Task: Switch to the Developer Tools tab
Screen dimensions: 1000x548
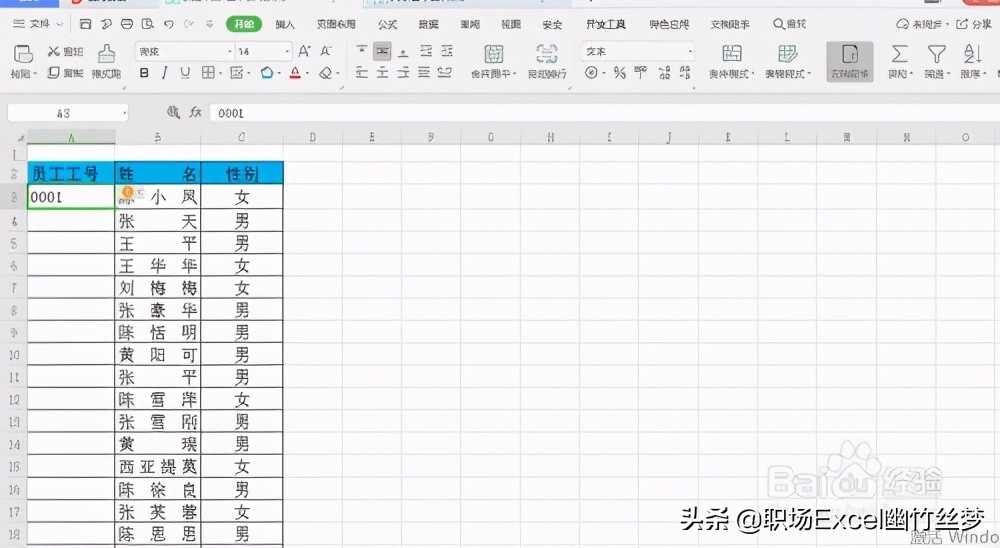Action: tap(606, 24)
